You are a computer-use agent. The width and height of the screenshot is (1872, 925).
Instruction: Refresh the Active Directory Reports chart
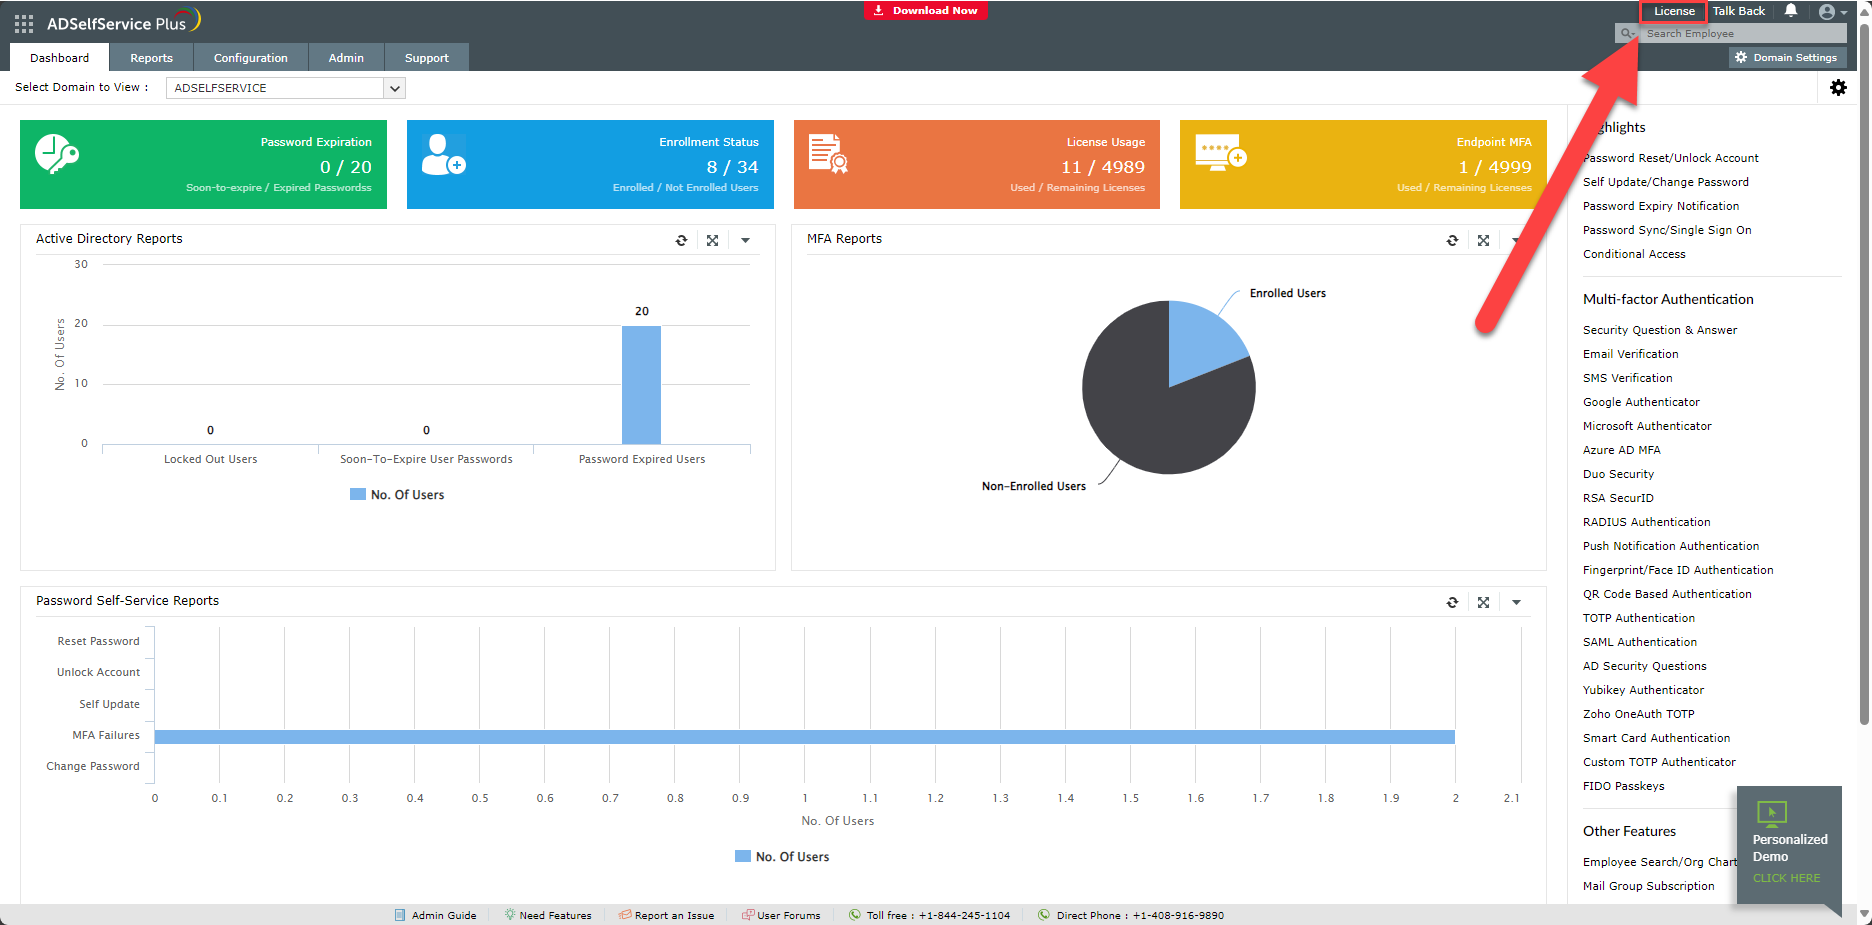click(x=681, y=240)
